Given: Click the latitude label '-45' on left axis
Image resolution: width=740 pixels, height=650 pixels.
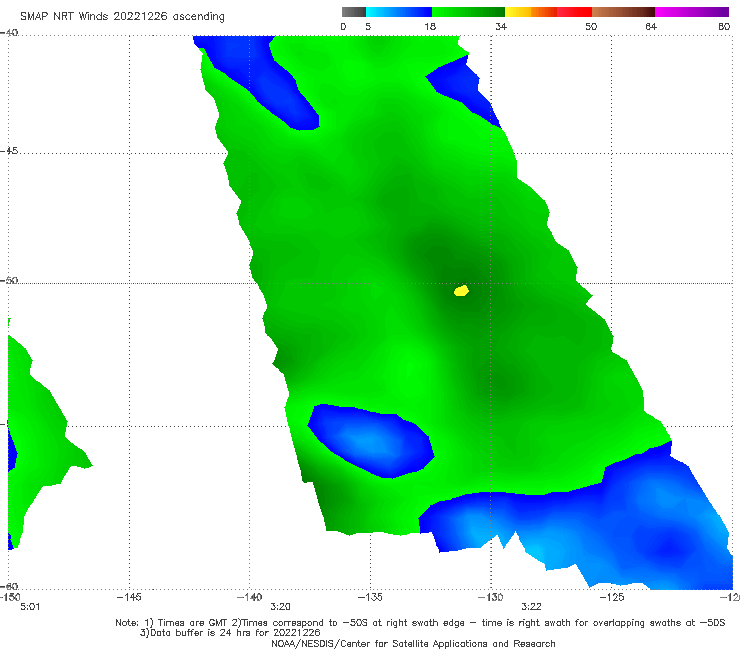Looking at the screenshot, I should [9, 151].
